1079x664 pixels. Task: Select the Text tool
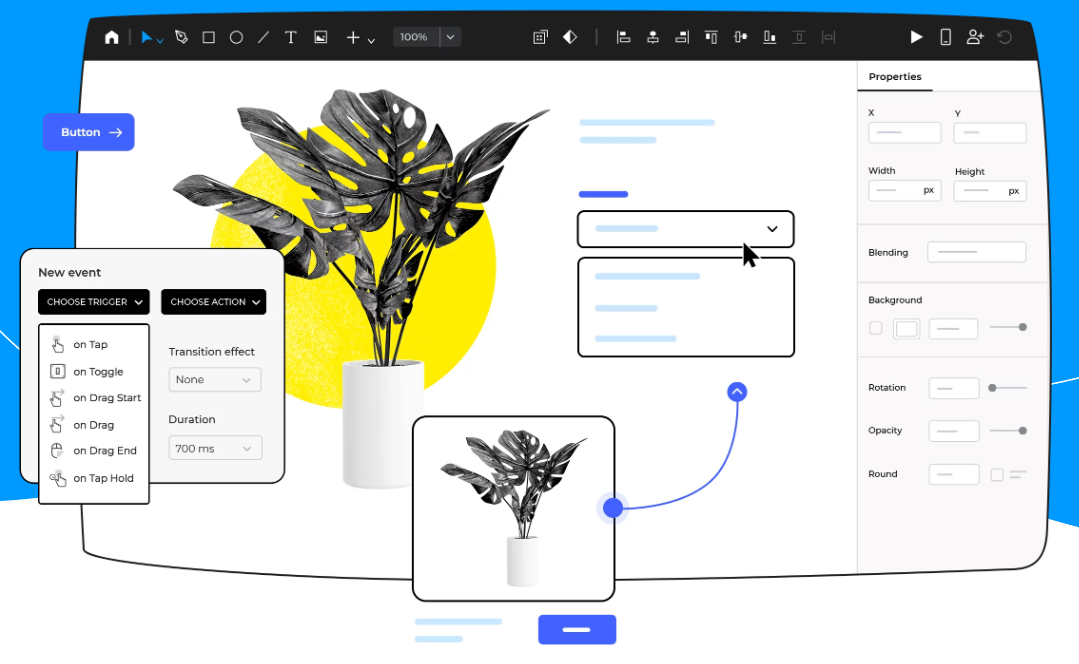[x=290, y=37]
